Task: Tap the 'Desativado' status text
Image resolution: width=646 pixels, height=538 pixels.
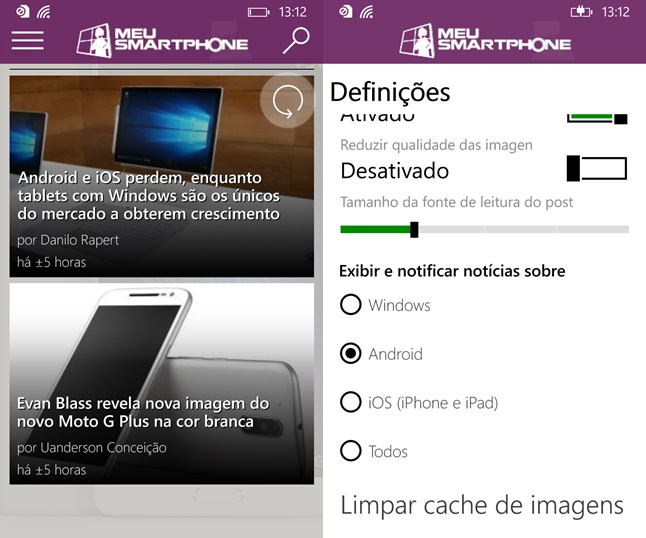Action: (x=395, y=171)
